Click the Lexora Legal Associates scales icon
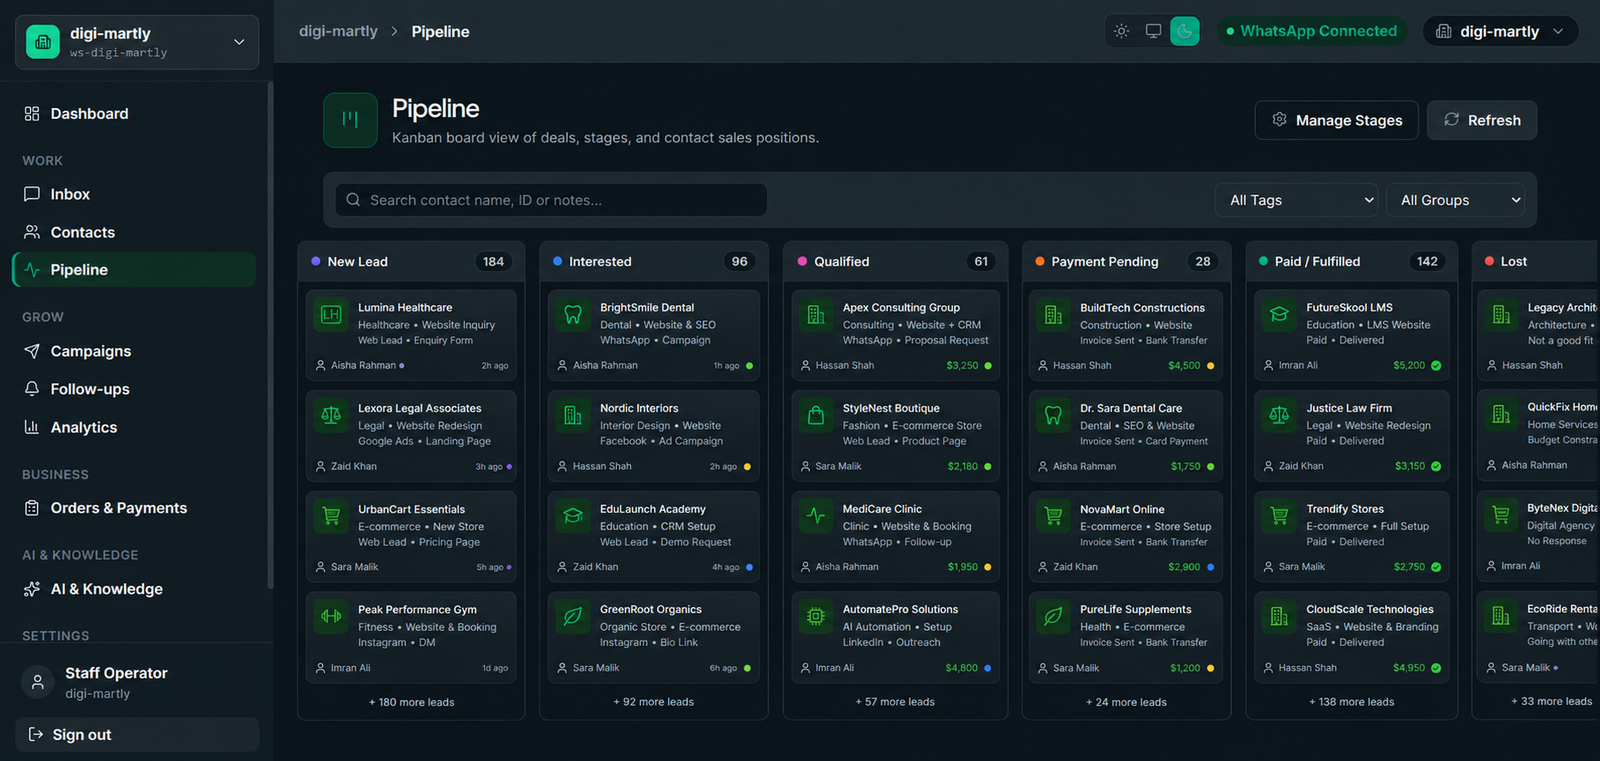Image resolution: width=1600 pixels, height=761 pixels. [331, 415]
